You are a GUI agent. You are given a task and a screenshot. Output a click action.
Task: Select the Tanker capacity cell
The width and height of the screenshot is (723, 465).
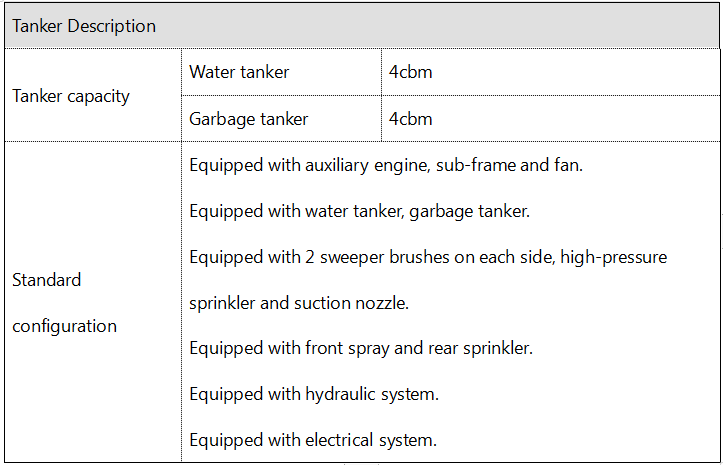point(93,95)
